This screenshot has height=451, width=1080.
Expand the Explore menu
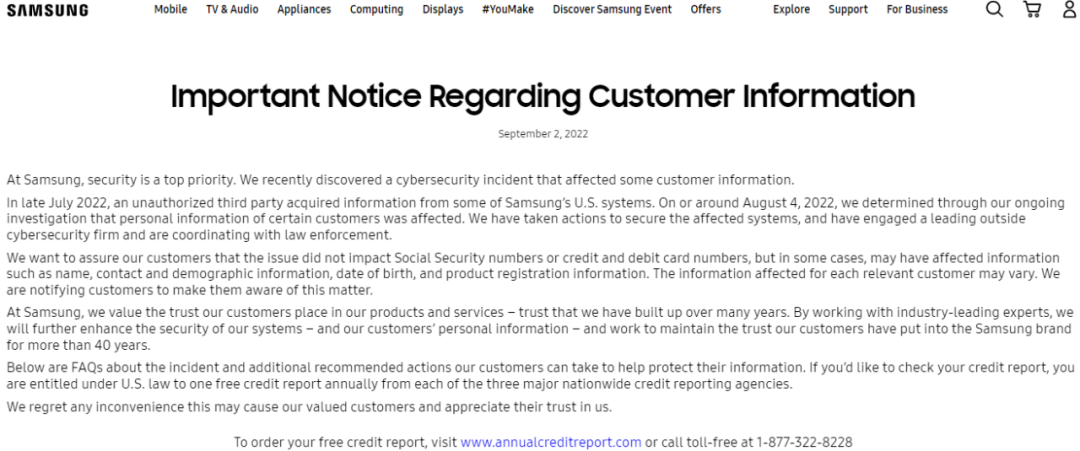[791, 9]
